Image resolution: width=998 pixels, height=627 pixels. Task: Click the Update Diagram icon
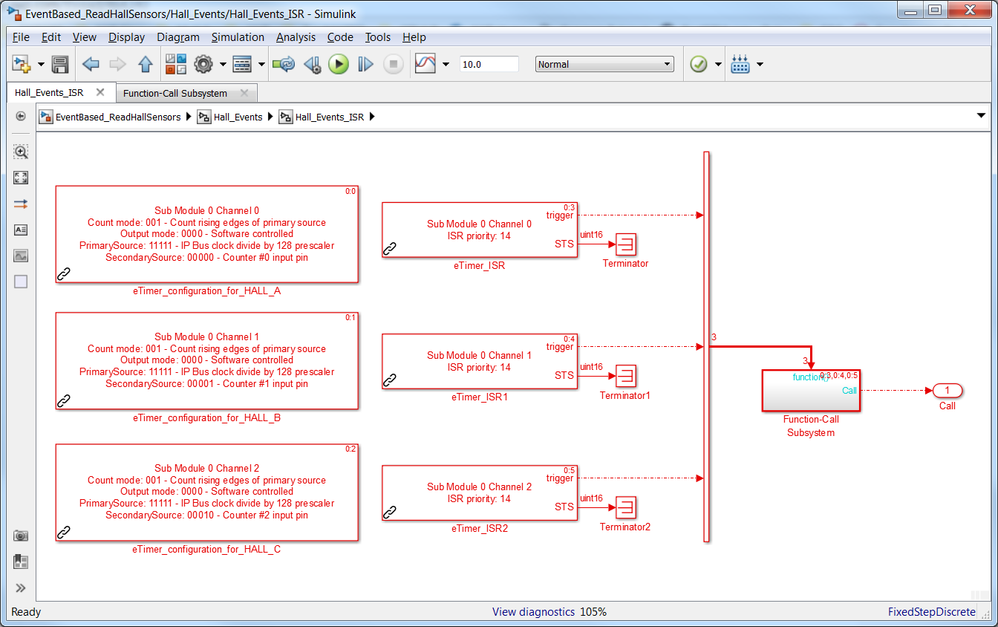point(283,64)
